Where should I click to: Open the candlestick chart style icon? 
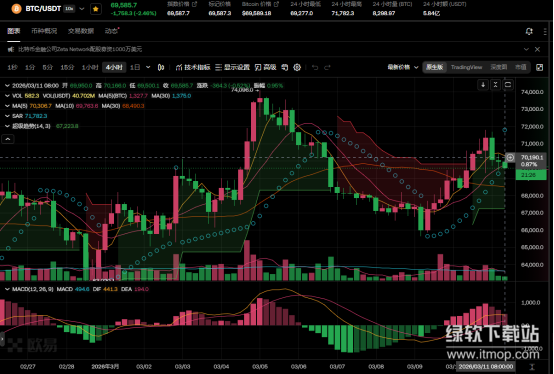[x=161, y=67]
